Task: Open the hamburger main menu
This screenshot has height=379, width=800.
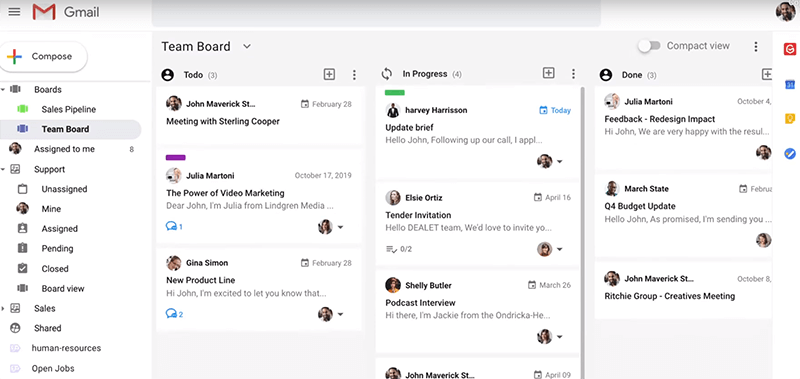Action: pos(14,11)
